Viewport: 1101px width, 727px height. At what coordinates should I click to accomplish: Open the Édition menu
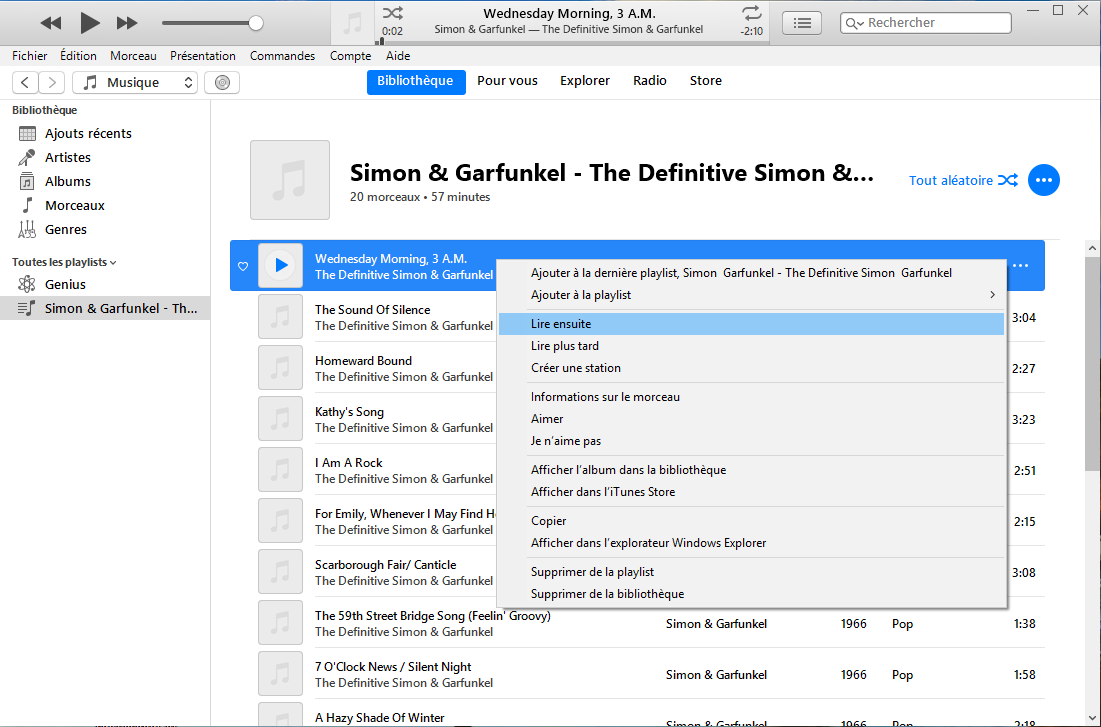[x=78, y=55]
